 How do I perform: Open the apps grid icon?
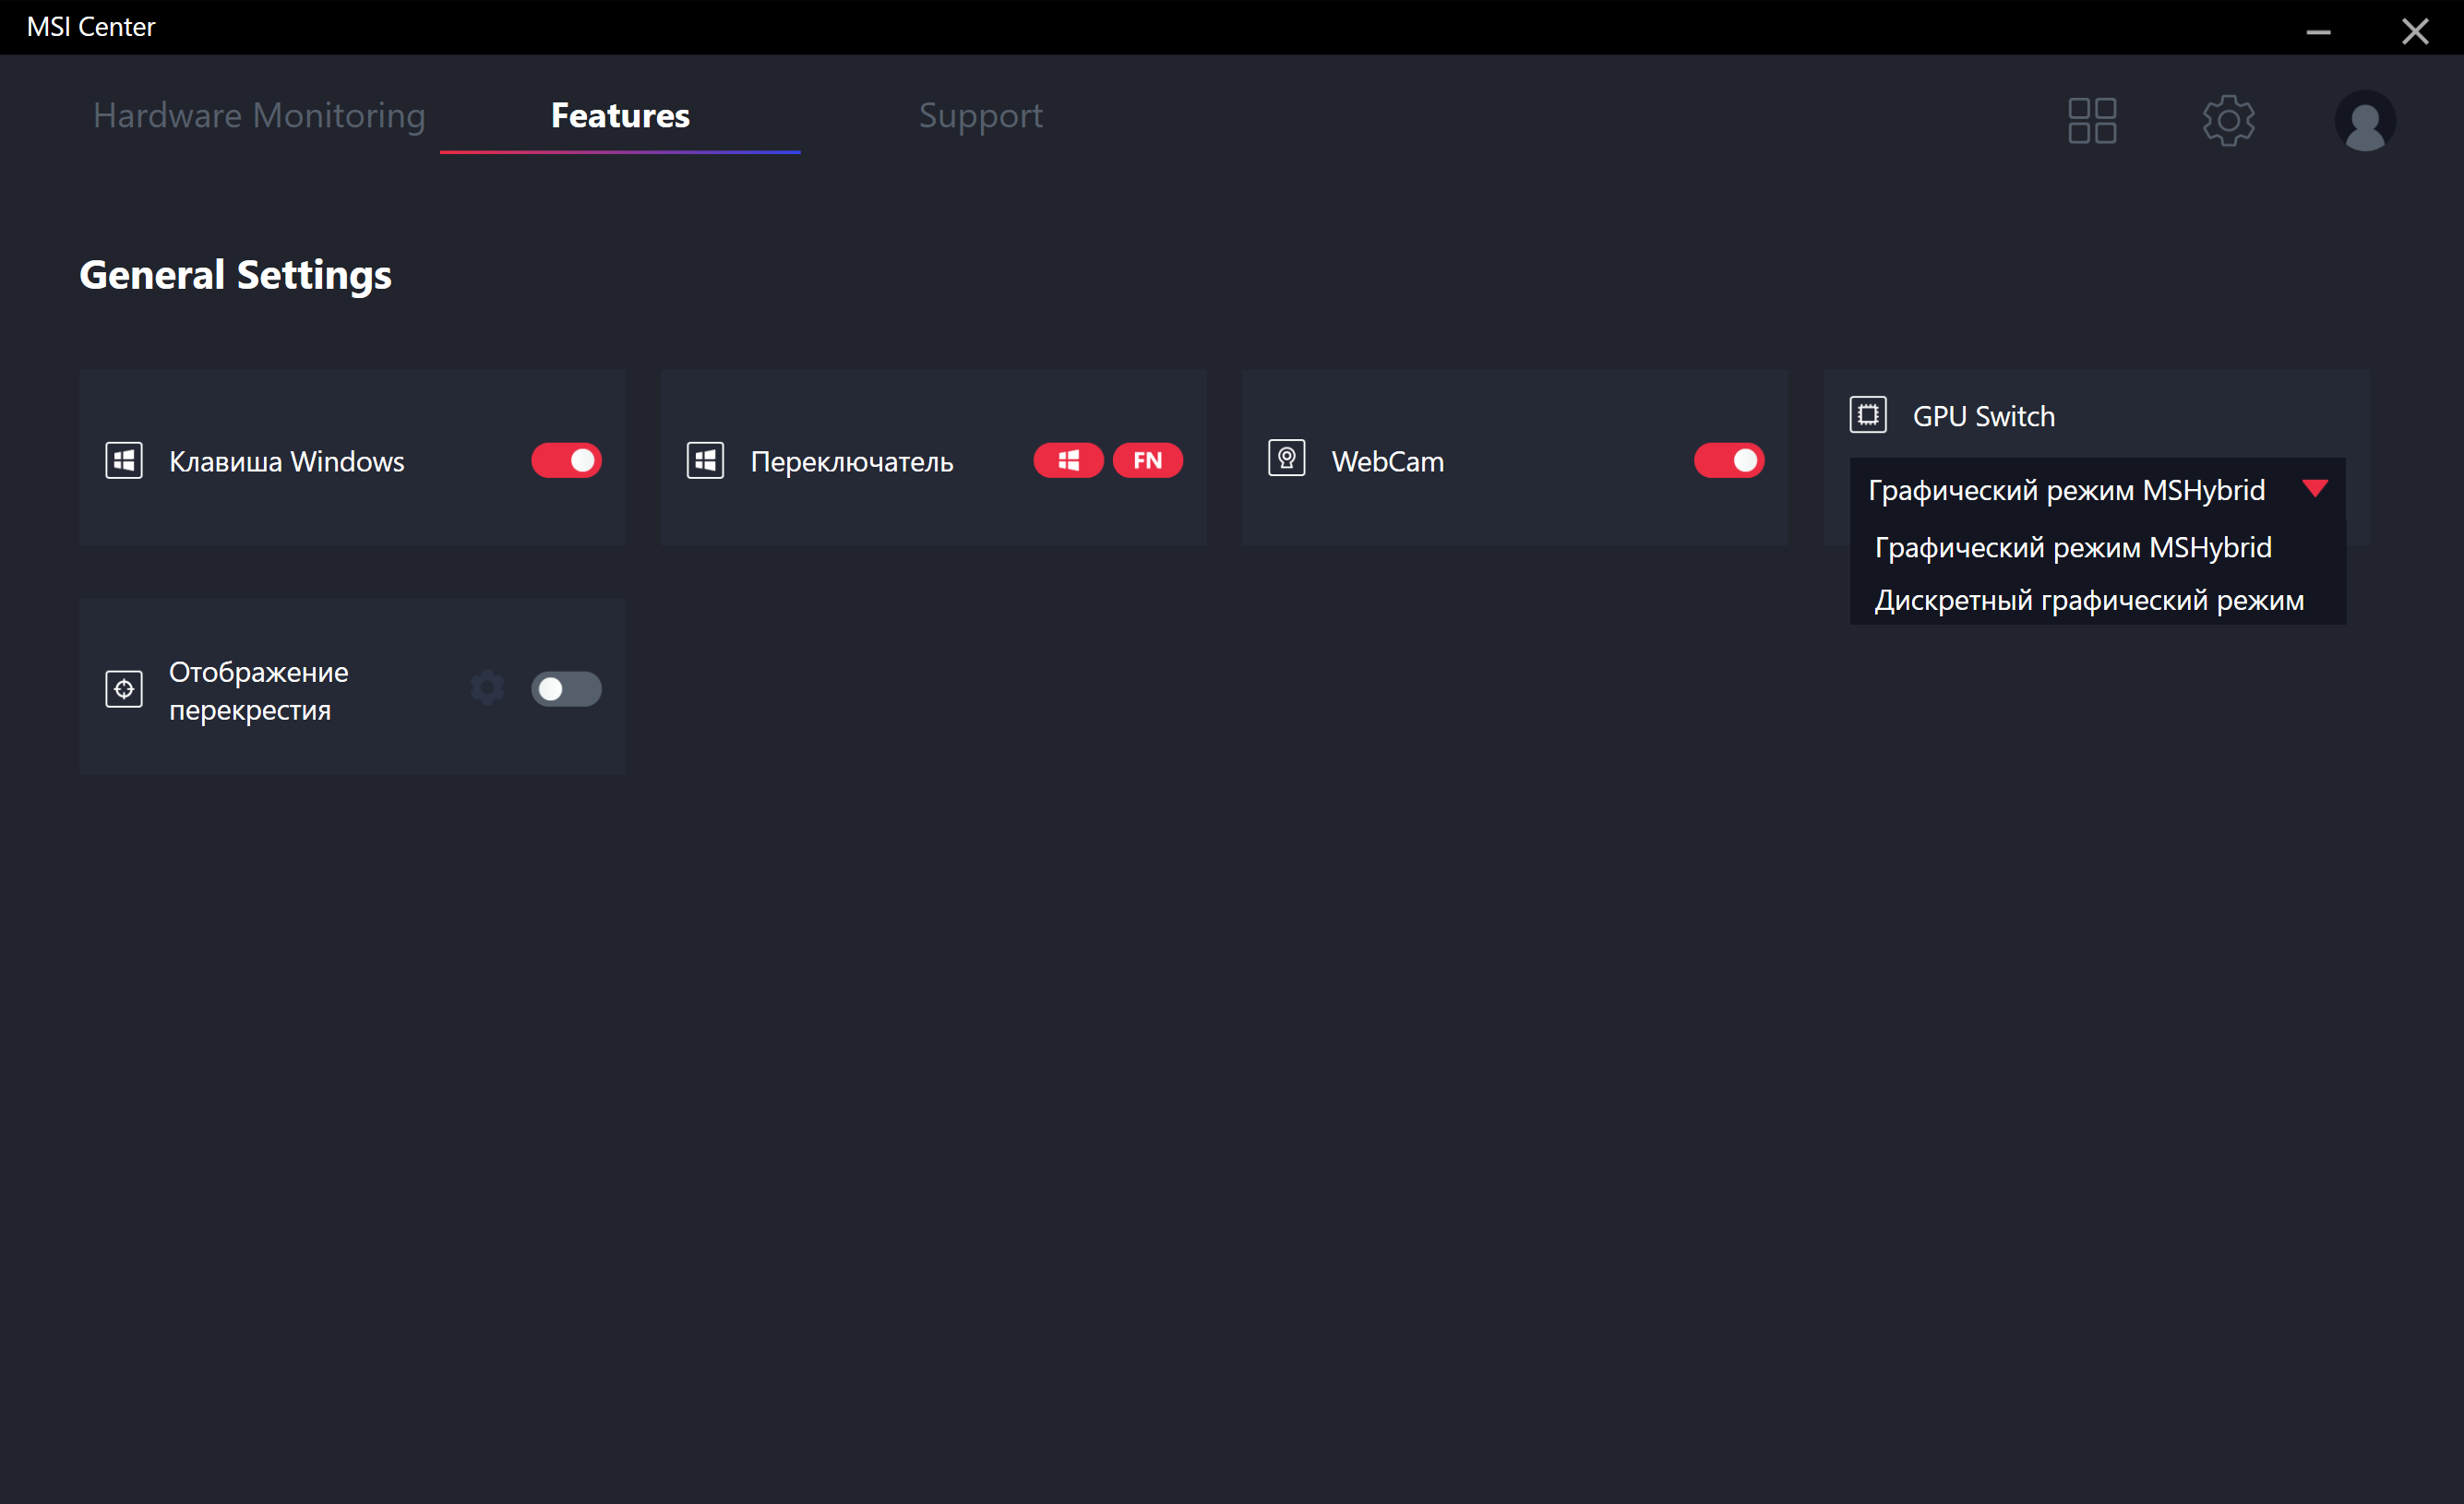click(2091, 120)
